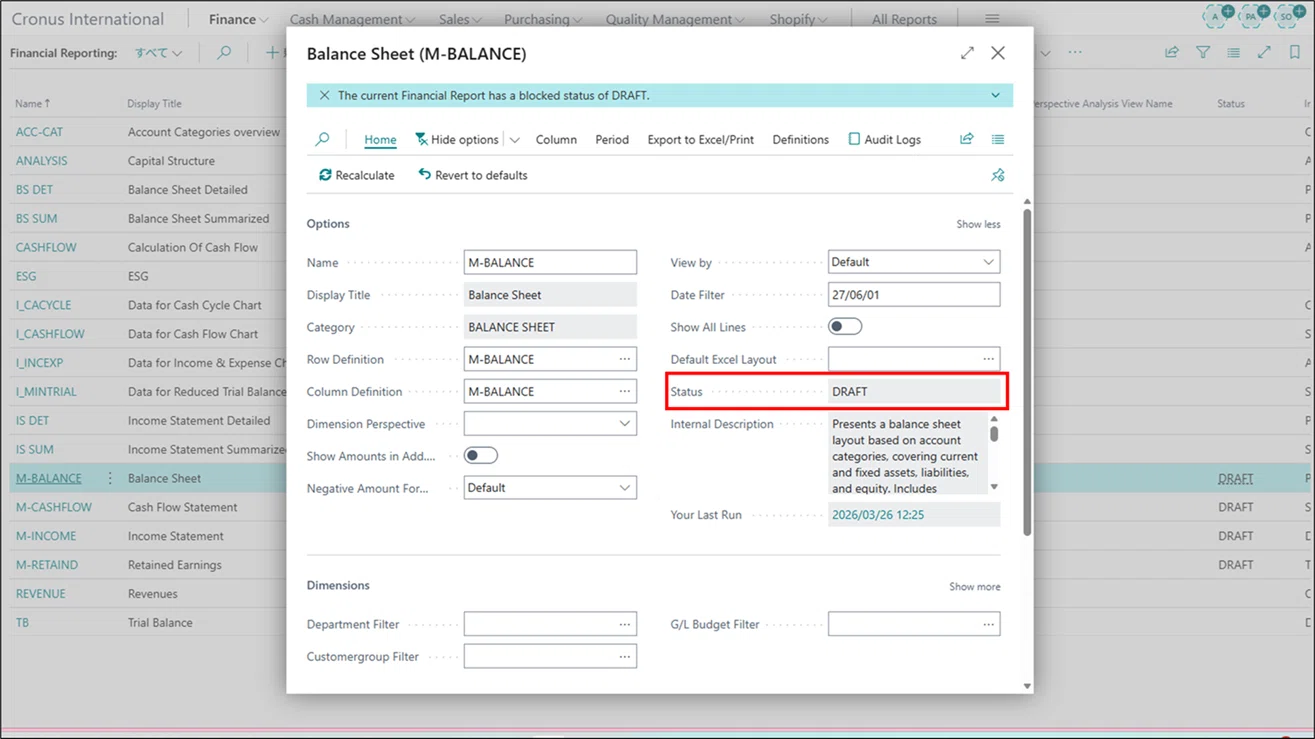Click the bookmark icon on the background page
The width and height of the screenshot is (1315, 739).
[1295, 52]
